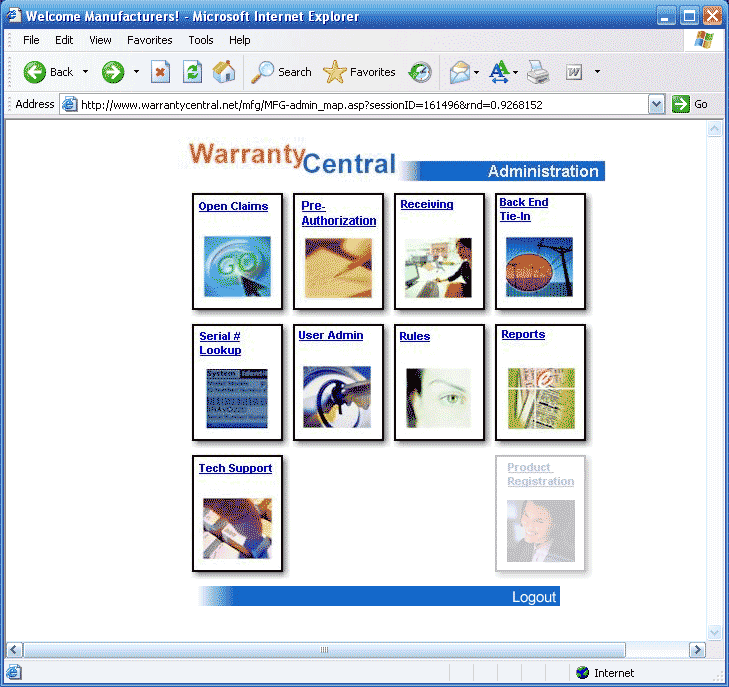Image resolution: width=729 pixels, height=687 pixels.
Task: Click the horizontal scrollbar thumb
Action: click(325, 649)
